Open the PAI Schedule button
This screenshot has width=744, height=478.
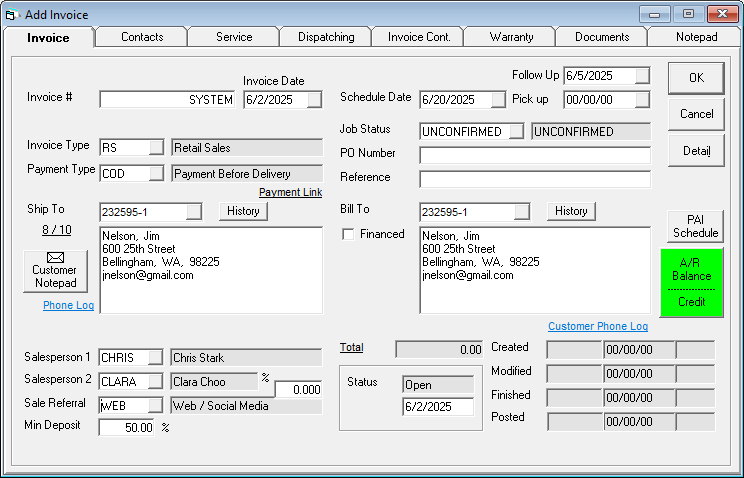[x=695, y=226]
